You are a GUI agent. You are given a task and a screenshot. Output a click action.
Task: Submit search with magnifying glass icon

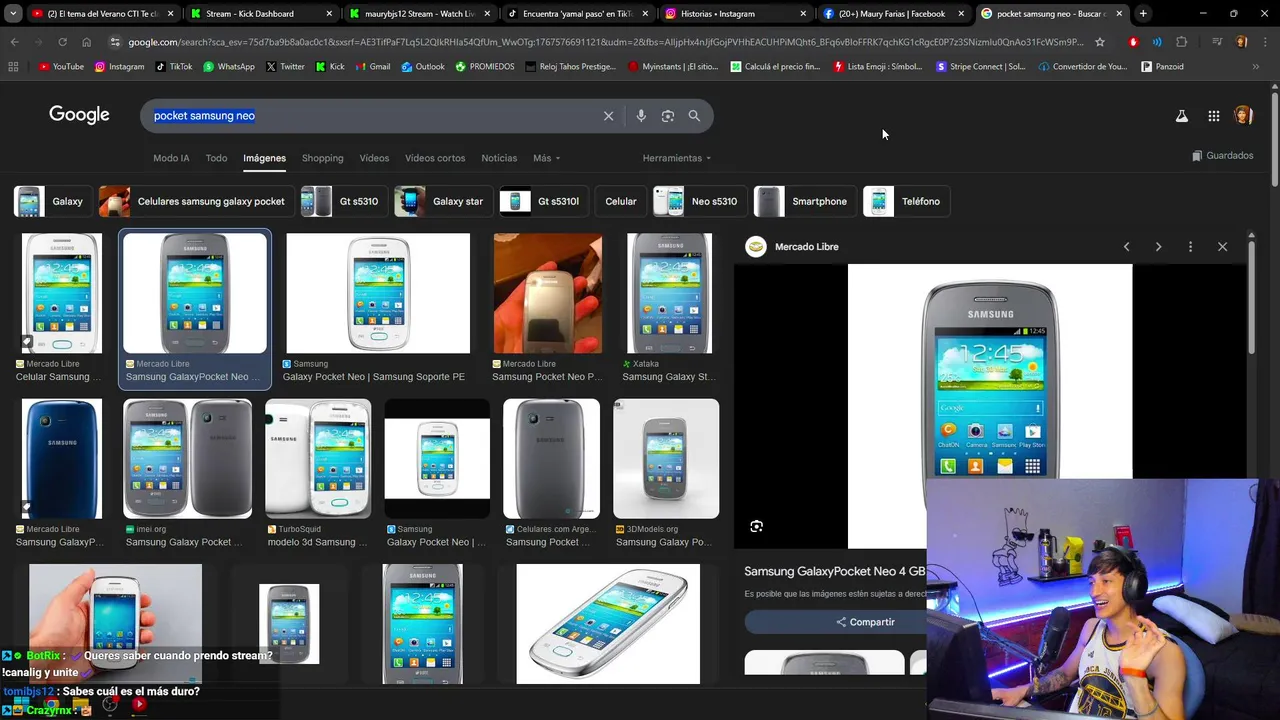click(694, 116)
